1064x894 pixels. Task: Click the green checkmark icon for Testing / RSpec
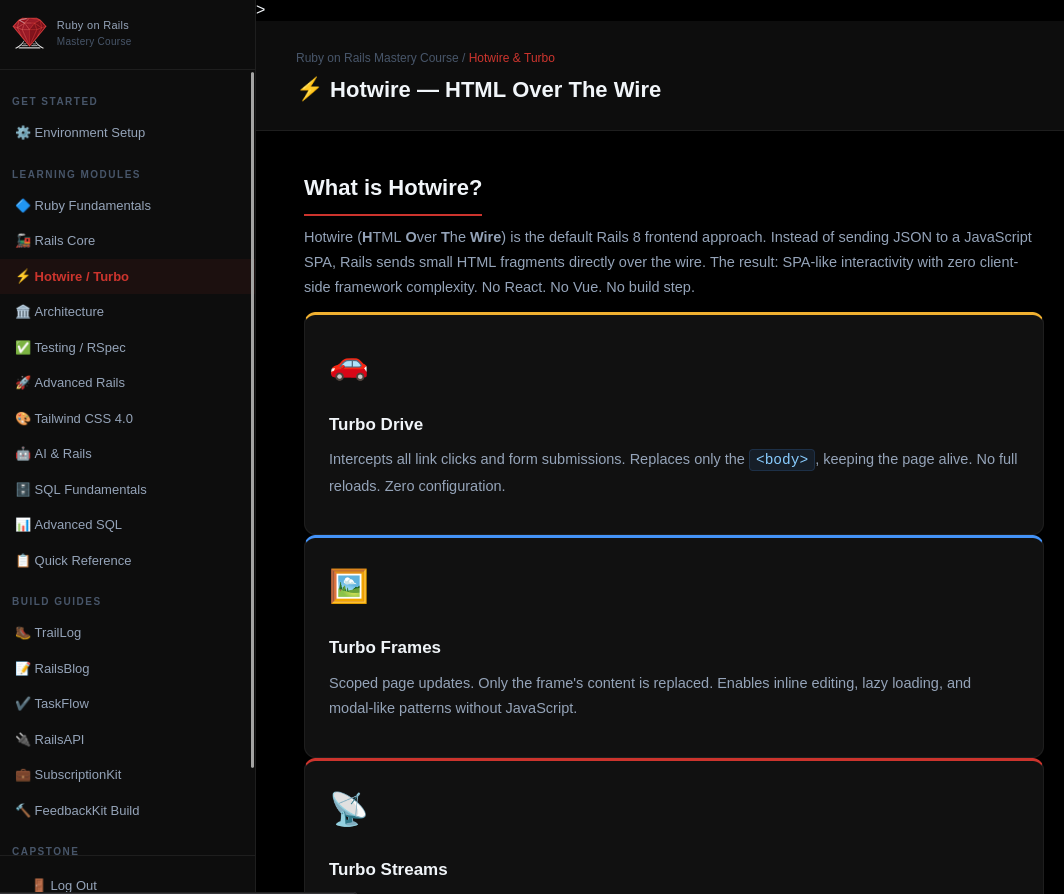coord(23,348)
